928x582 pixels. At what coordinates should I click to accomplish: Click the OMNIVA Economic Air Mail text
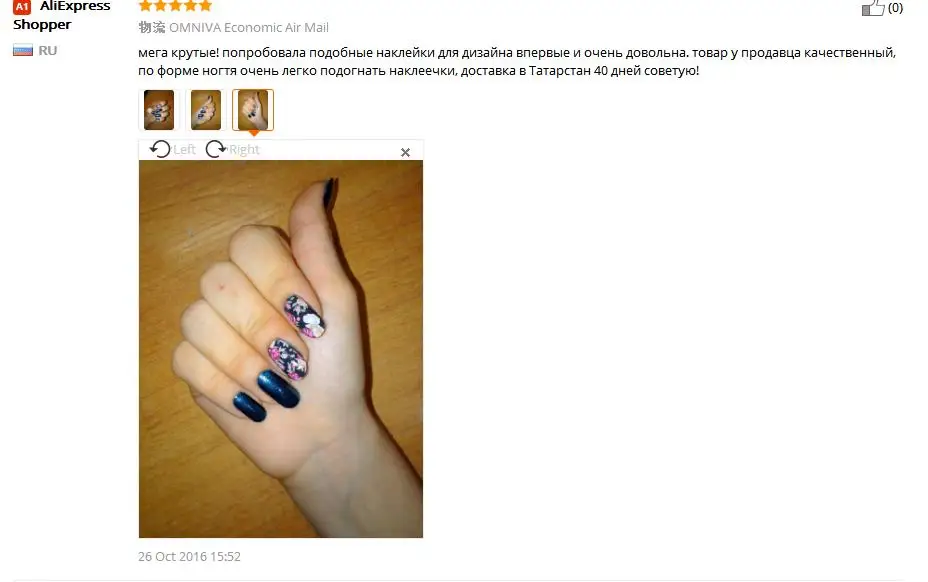tap(249, 27)
